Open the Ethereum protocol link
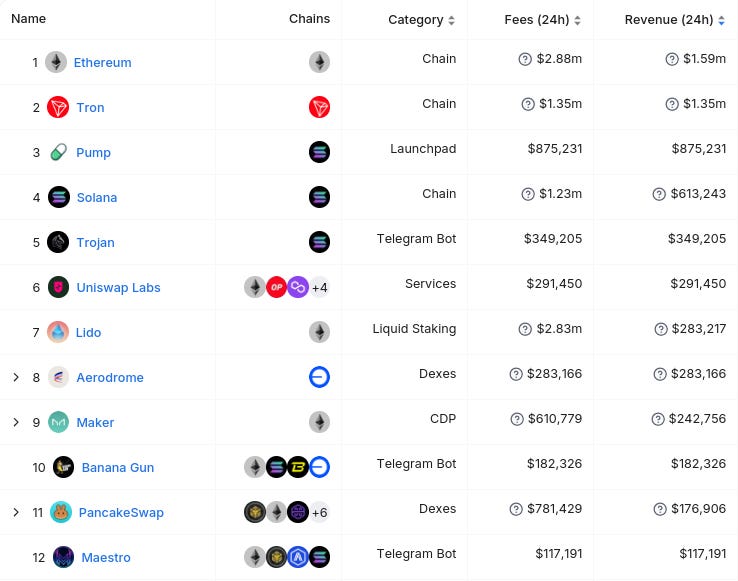738x581 pixels. click(x=103, y=63)
